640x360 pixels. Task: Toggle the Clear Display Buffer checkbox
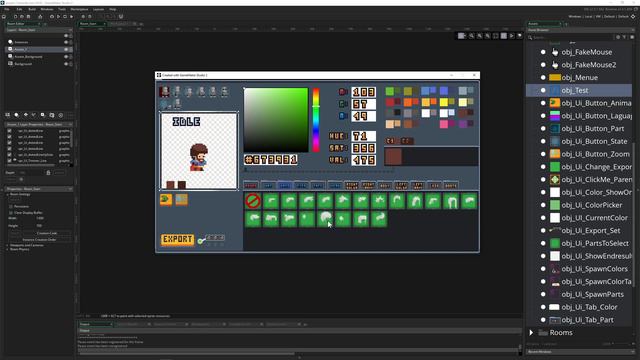[x=11, y=213]
